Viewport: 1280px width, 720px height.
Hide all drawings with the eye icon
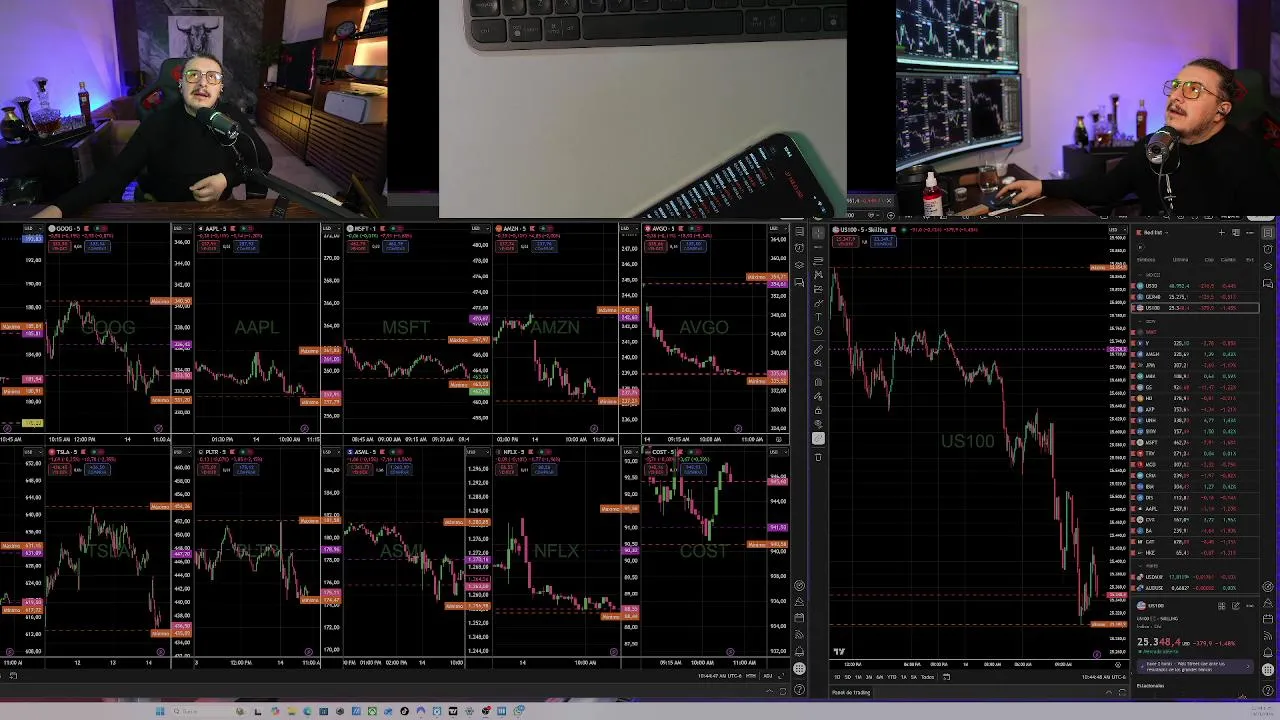tap(818, 423)
